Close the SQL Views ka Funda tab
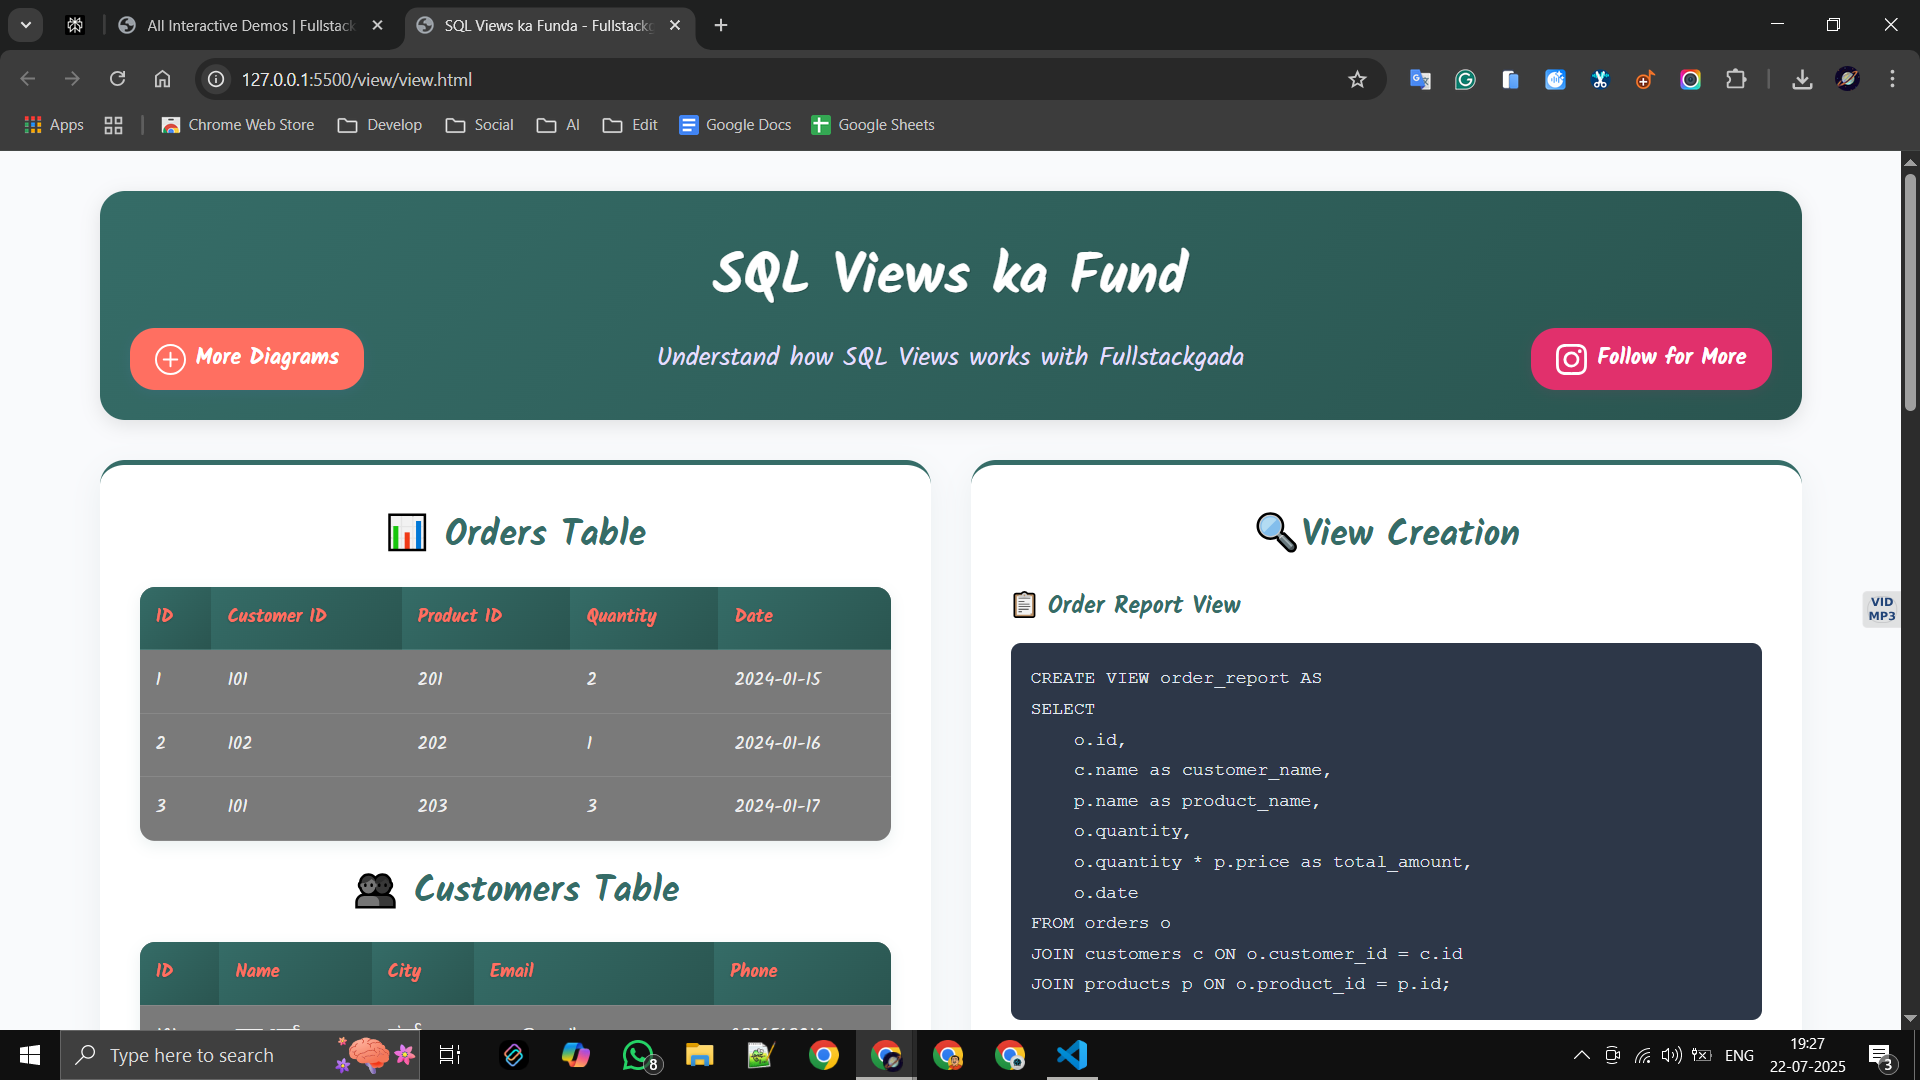 pos(675,25)
